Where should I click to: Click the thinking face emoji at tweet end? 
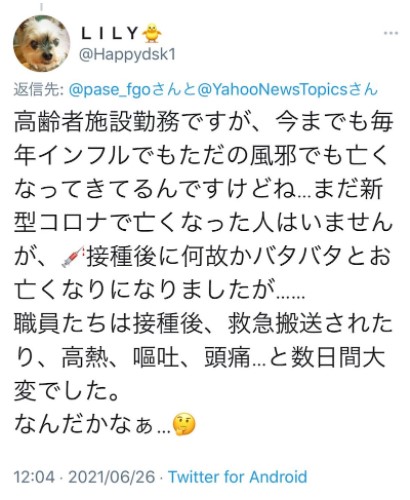click(x=184, y=424)
